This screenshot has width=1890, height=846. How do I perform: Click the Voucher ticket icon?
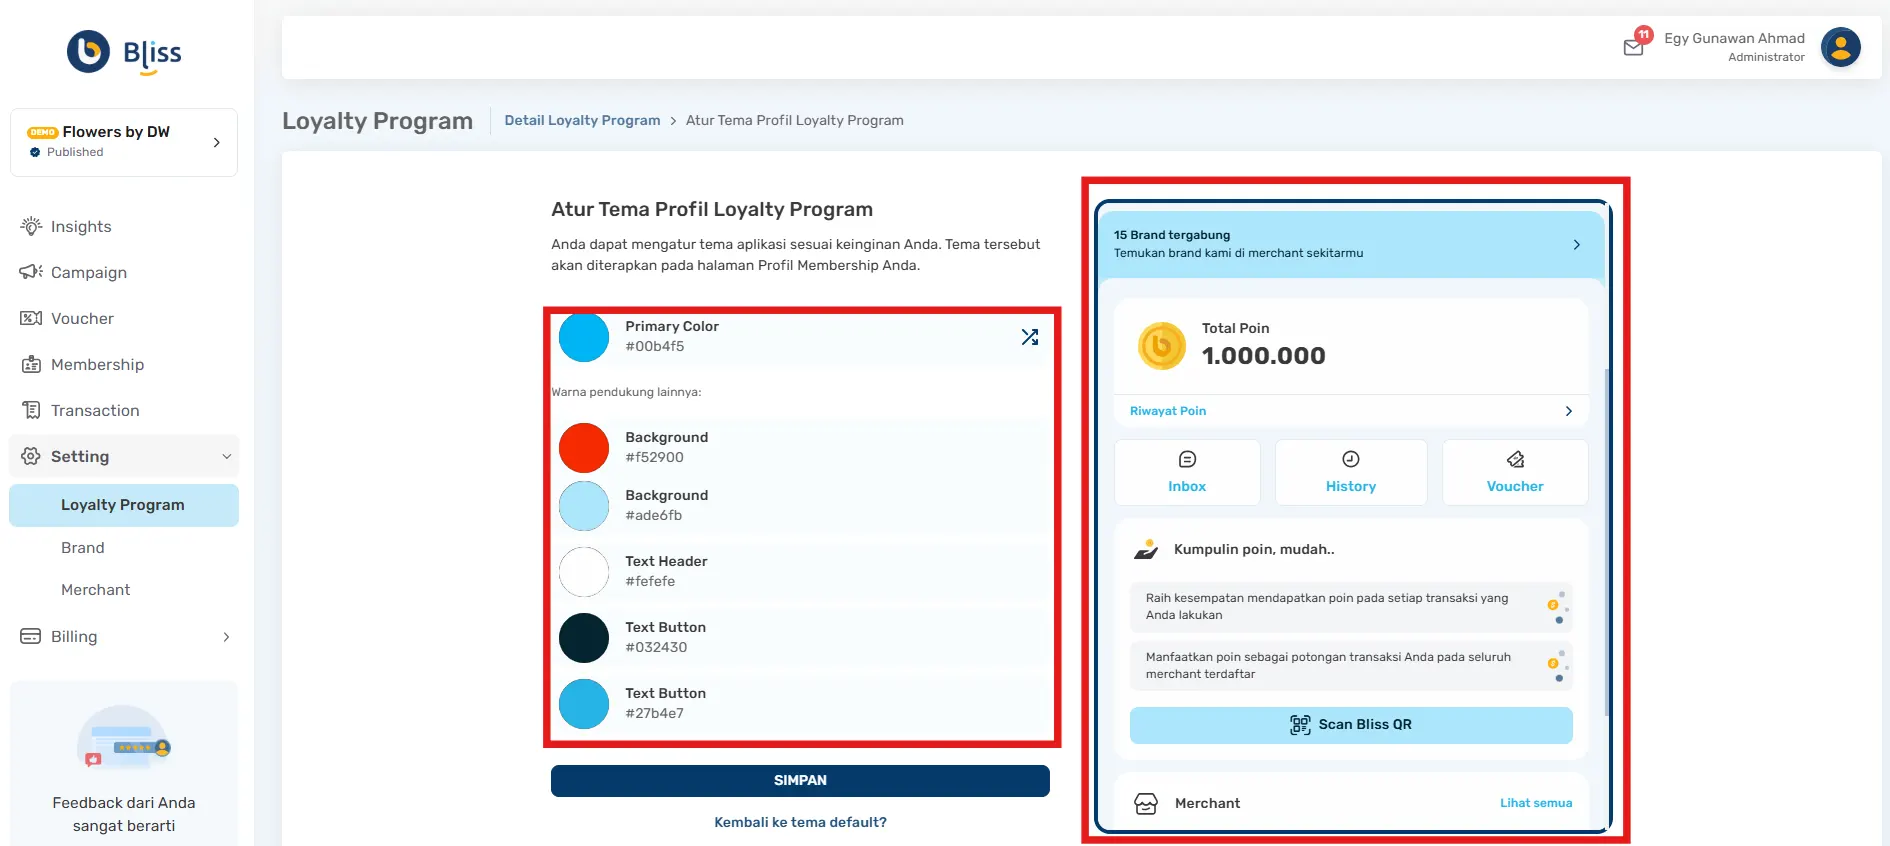click(31, 318)
